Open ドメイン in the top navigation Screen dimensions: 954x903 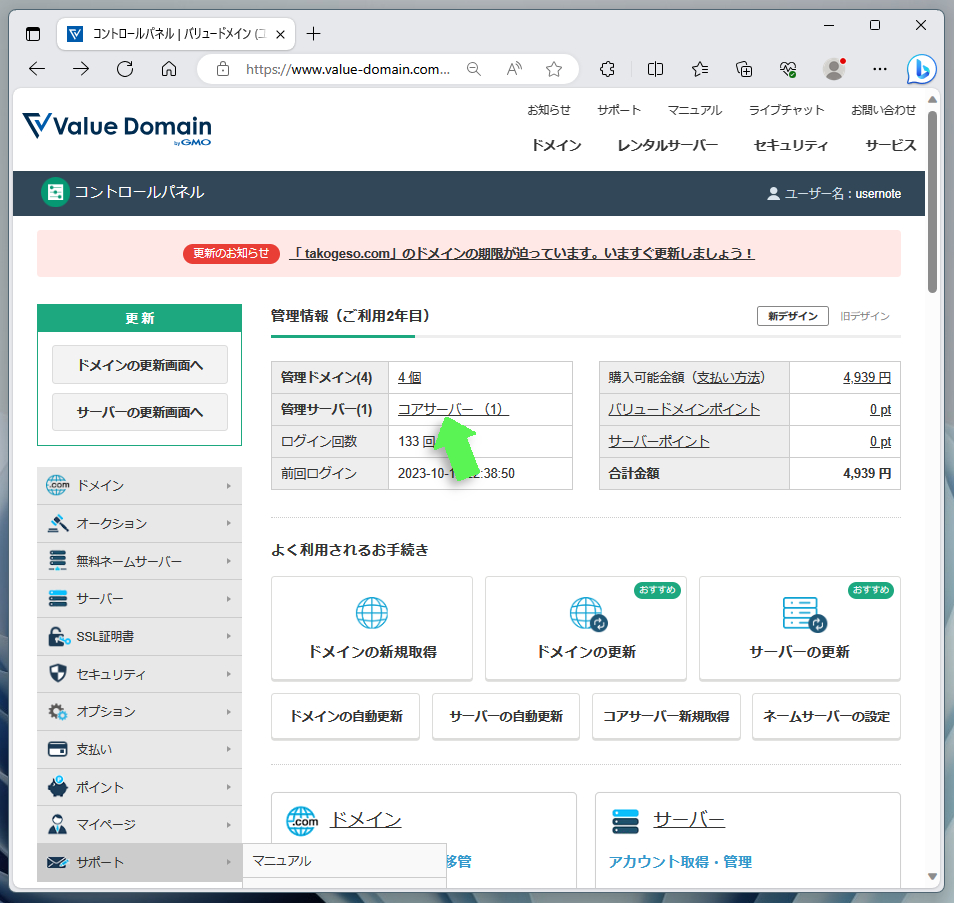[556, 145]
